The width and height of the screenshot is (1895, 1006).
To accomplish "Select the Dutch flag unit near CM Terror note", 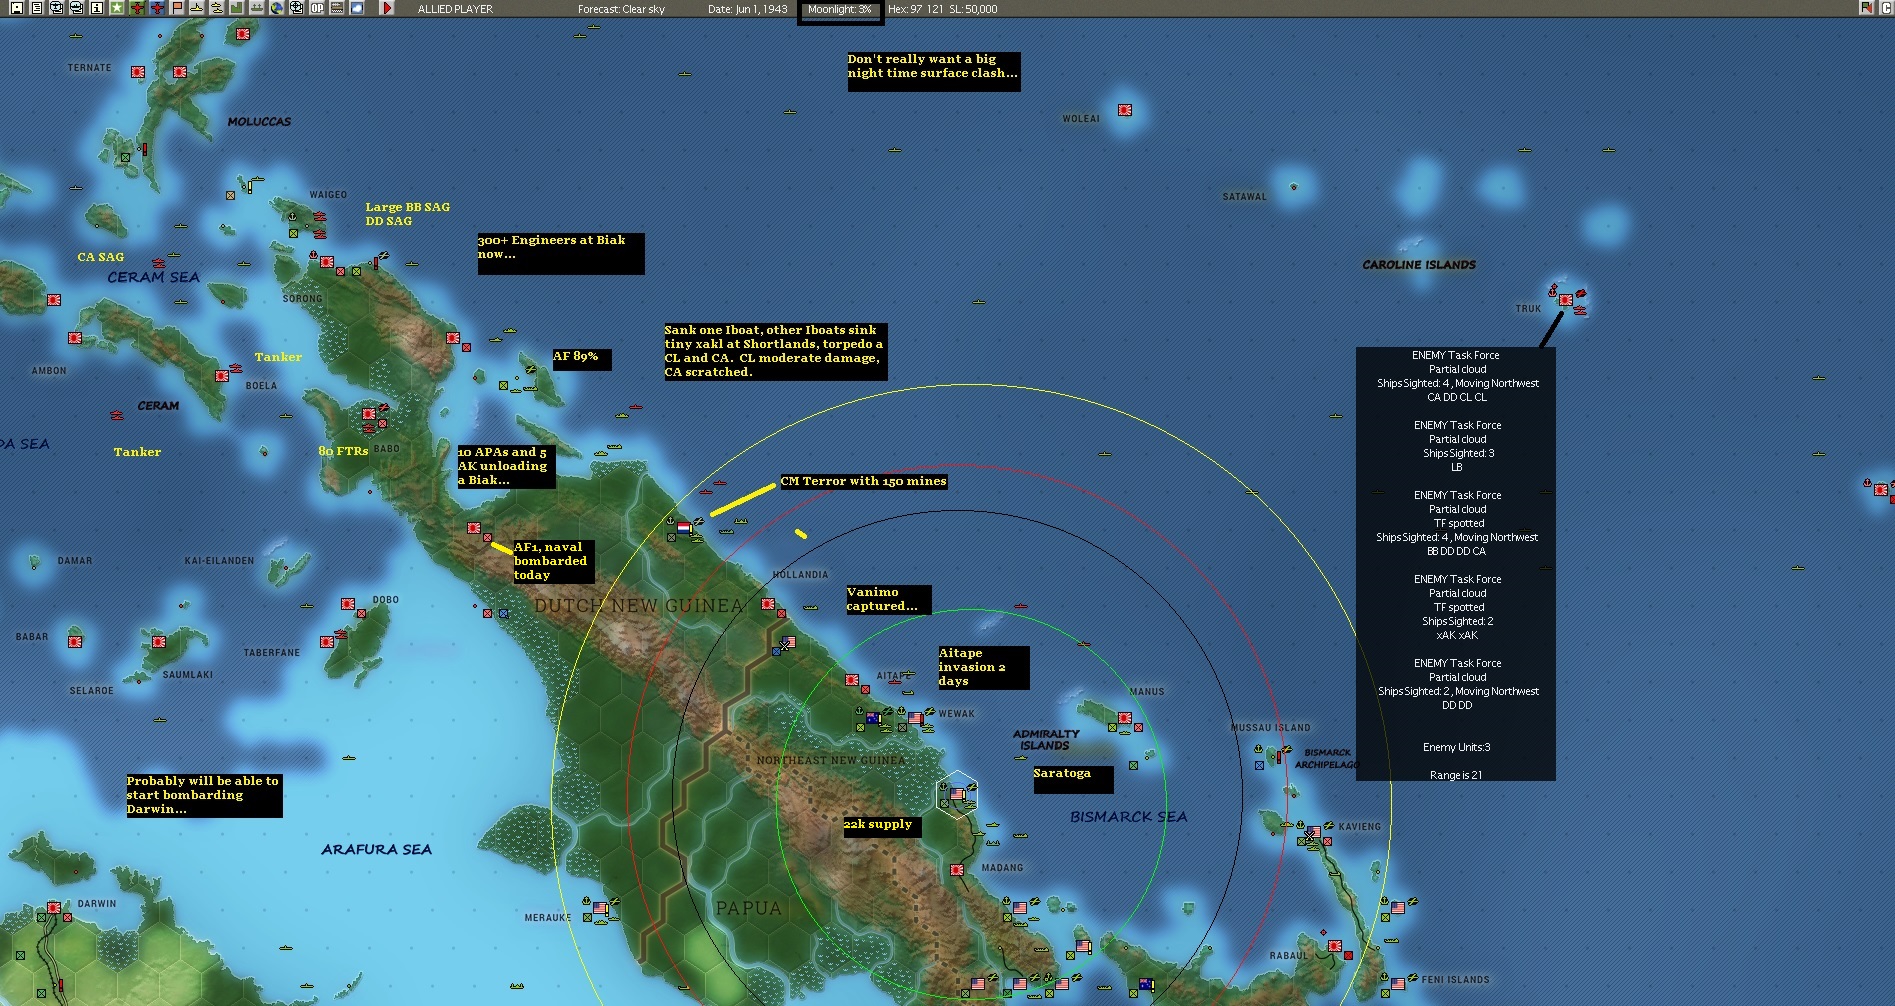I will [x=684, y=527].
